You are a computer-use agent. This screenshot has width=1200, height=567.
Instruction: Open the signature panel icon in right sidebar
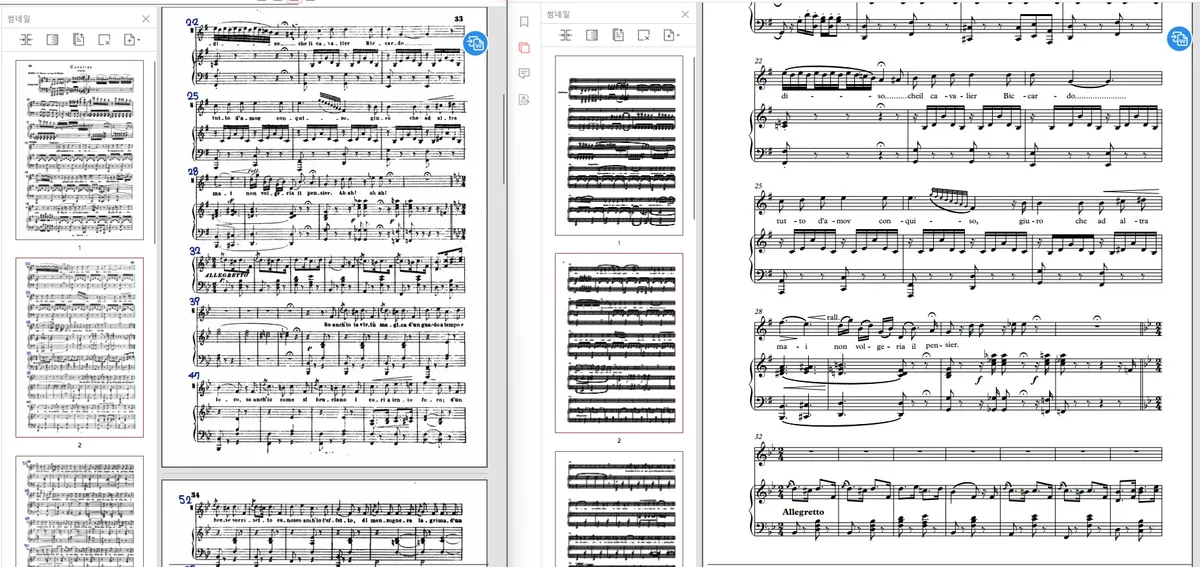tap(524, 99)
